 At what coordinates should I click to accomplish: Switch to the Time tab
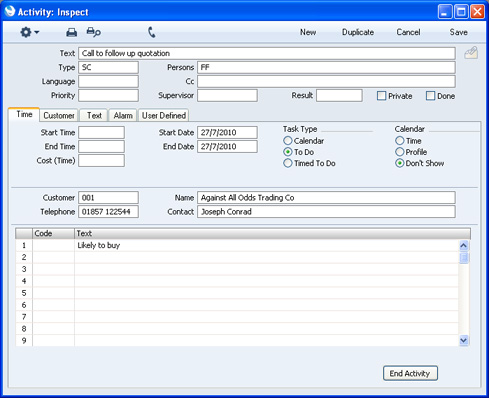tap(24, 114)
